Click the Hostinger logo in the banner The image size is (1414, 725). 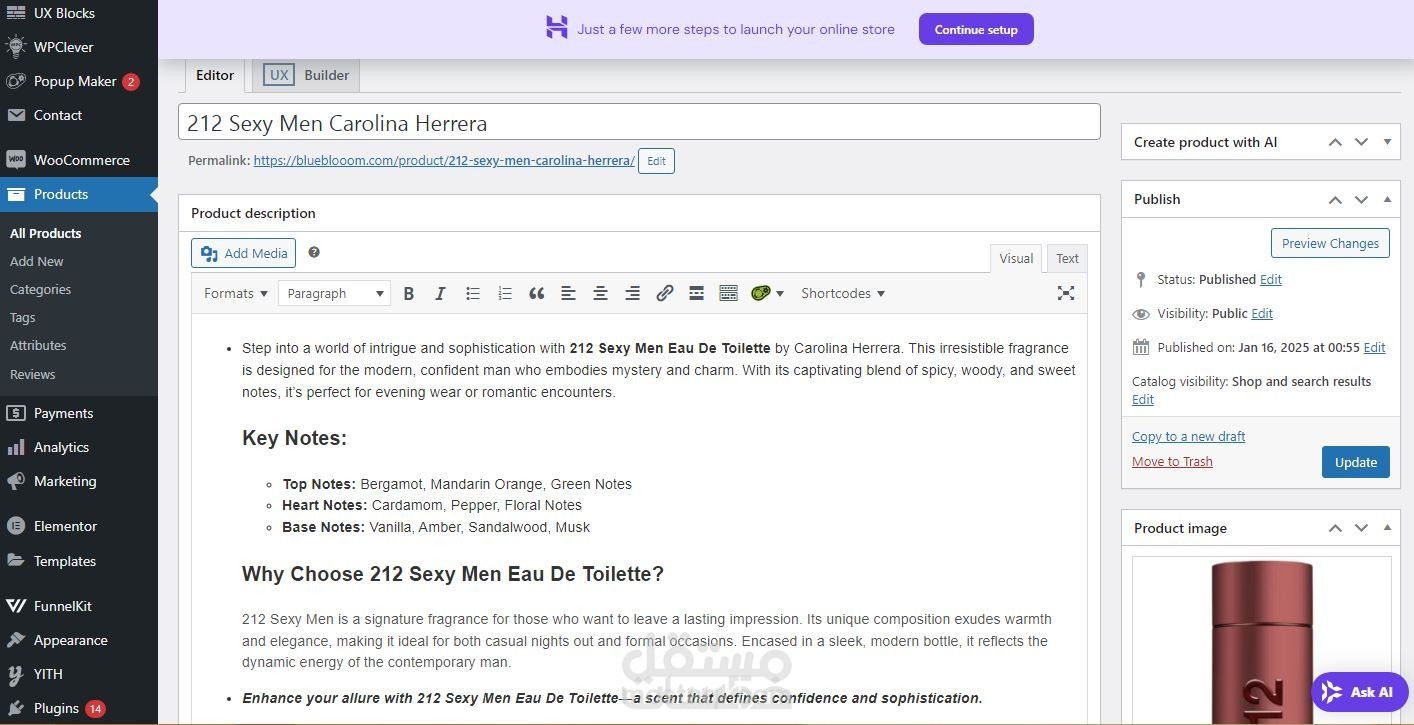pyautogui.click(x=556, y=28)
